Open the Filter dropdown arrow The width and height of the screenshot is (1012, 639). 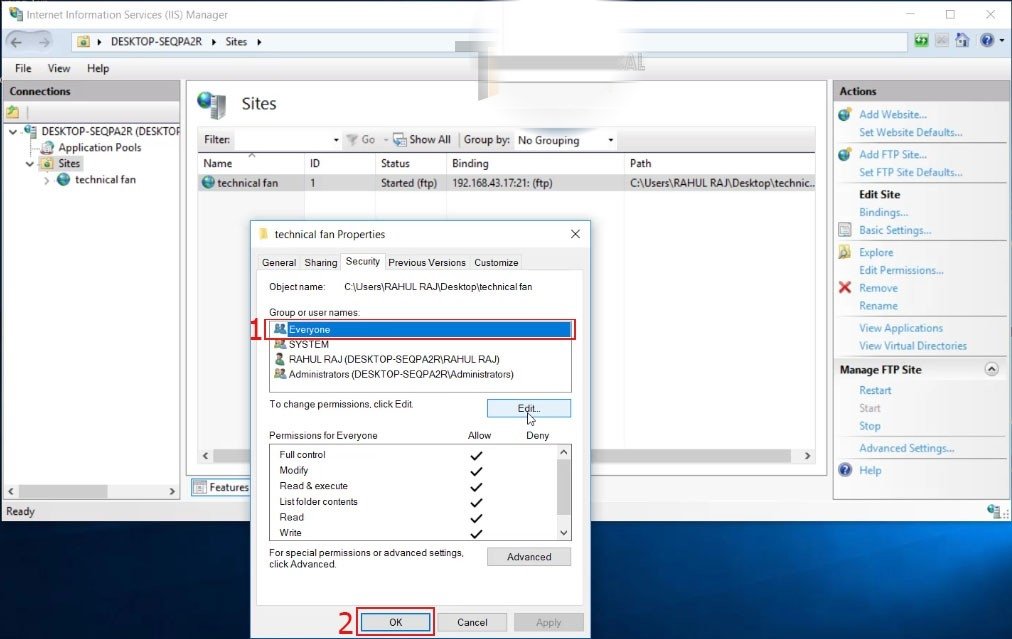point(336,140)
